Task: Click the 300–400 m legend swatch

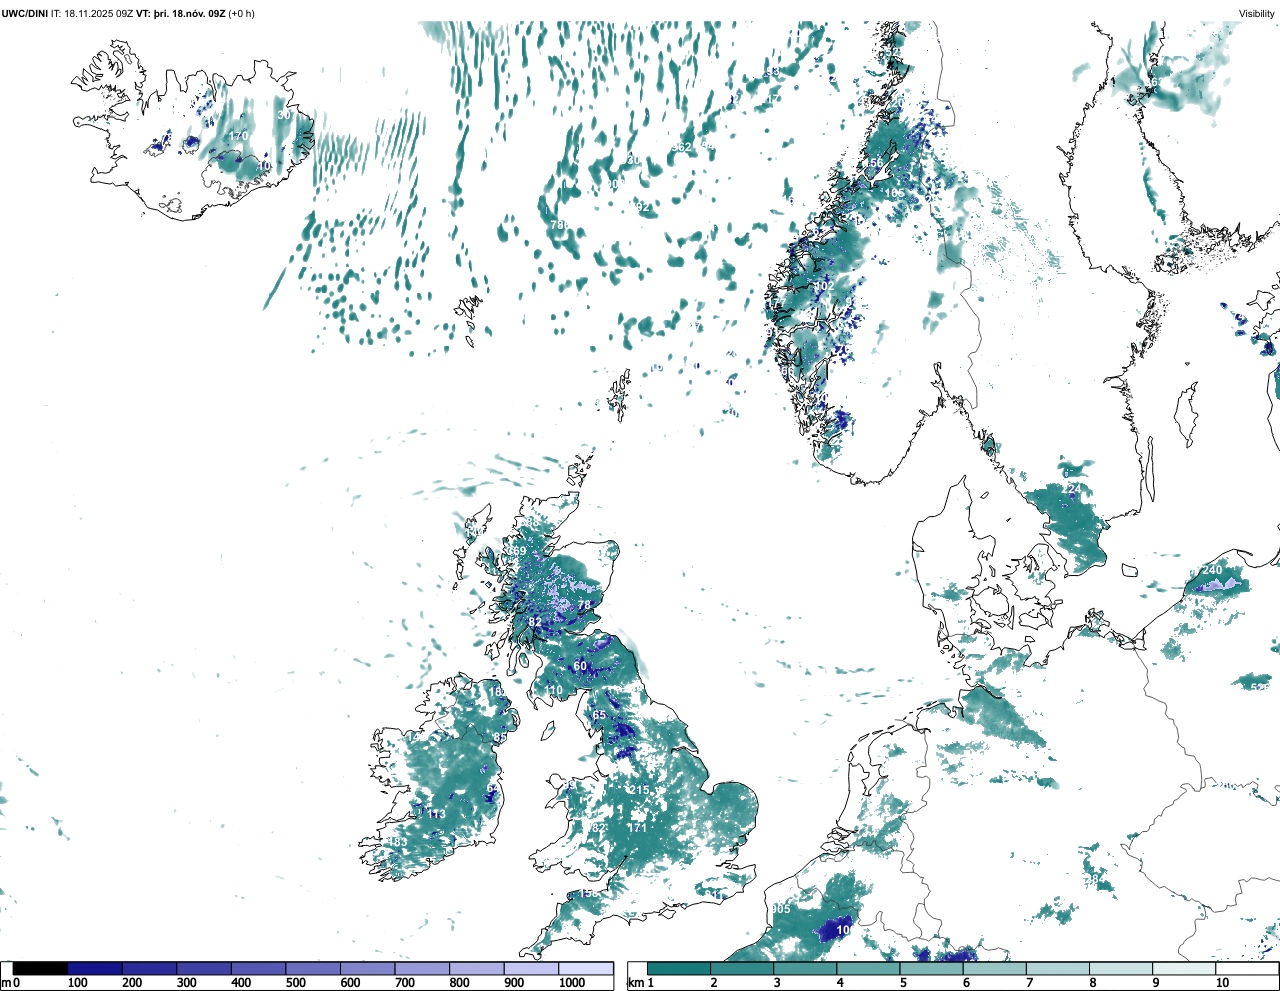Action: click(204, 968)
